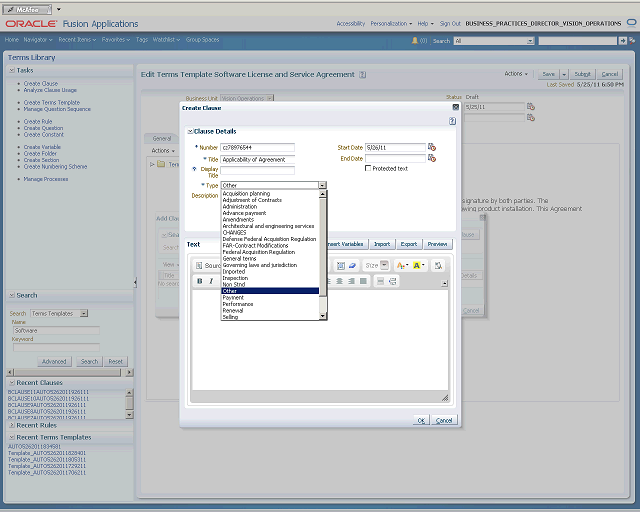Expand the Recent Rules panel
This screenshot has width=640, height=512.
[12, 425]
